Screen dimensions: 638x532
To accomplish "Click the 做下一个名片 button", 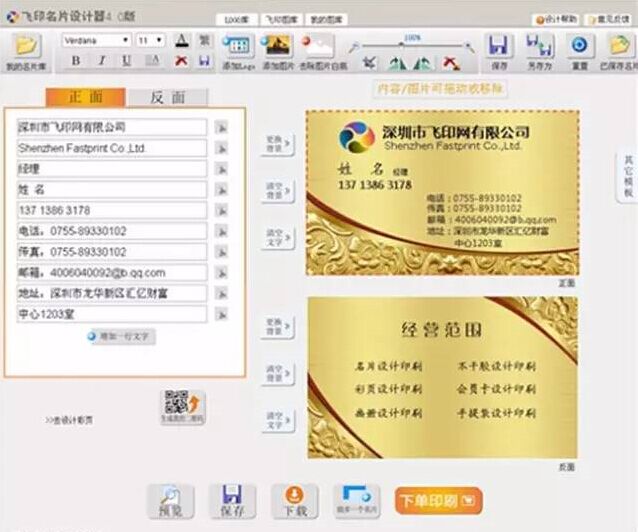I will (357, 501).
